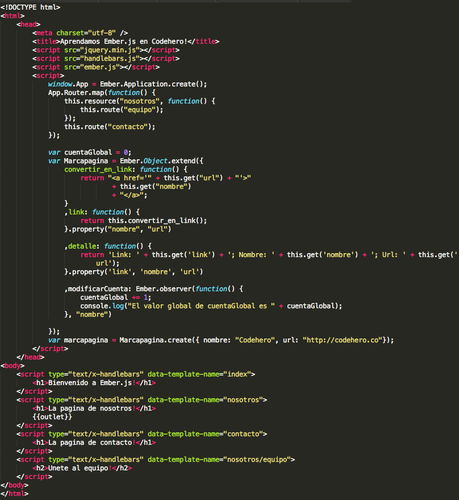Click 'La pagina de contacto!' heading

point(92,442)
